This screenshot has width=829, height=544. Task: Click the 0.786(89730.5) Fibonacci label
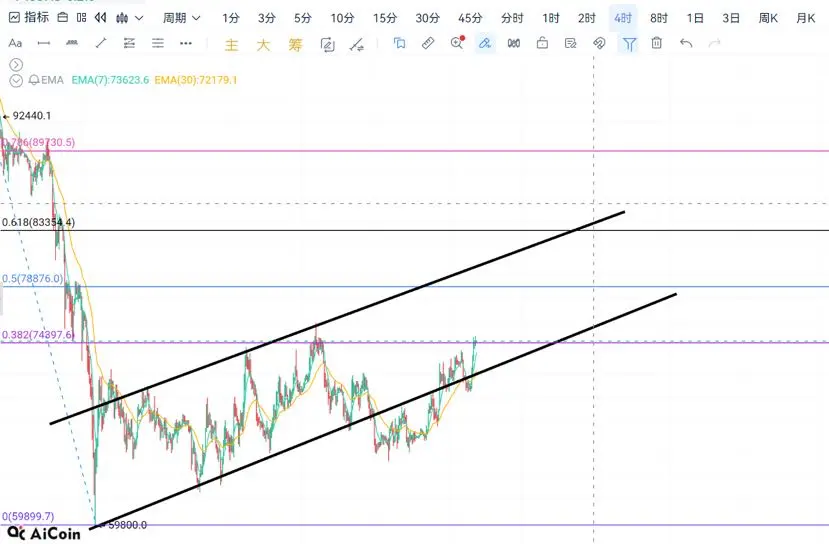[x=38, y=142]
